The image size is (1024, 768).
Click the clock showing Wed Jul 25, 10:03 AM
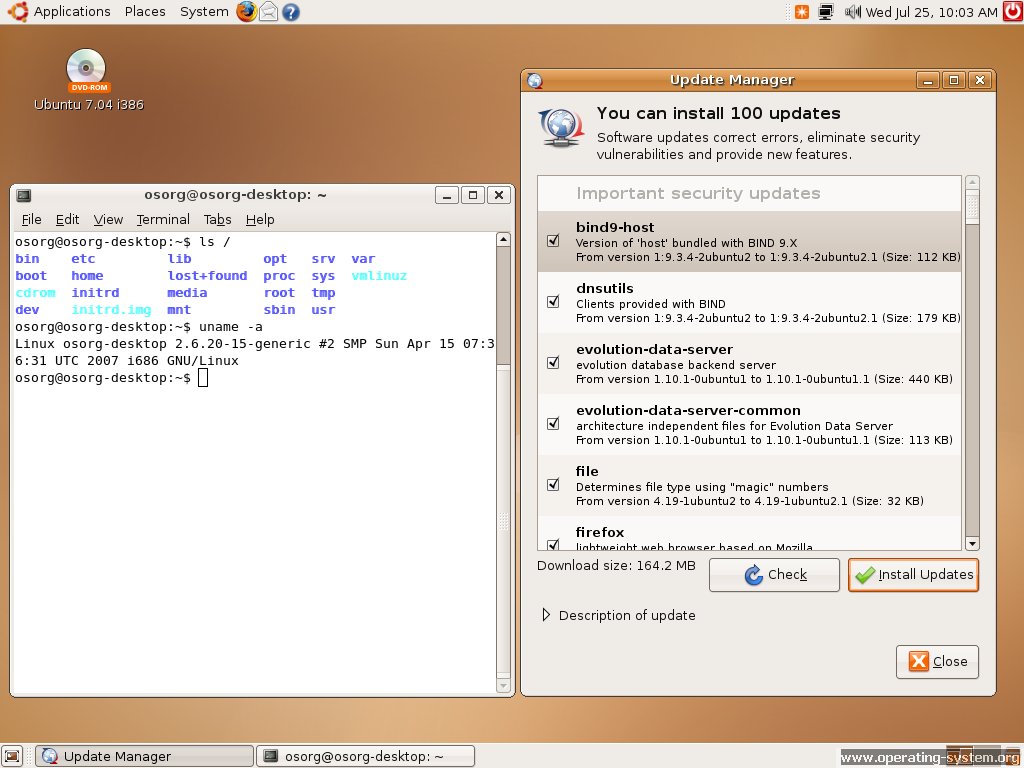tap(931, 12)
